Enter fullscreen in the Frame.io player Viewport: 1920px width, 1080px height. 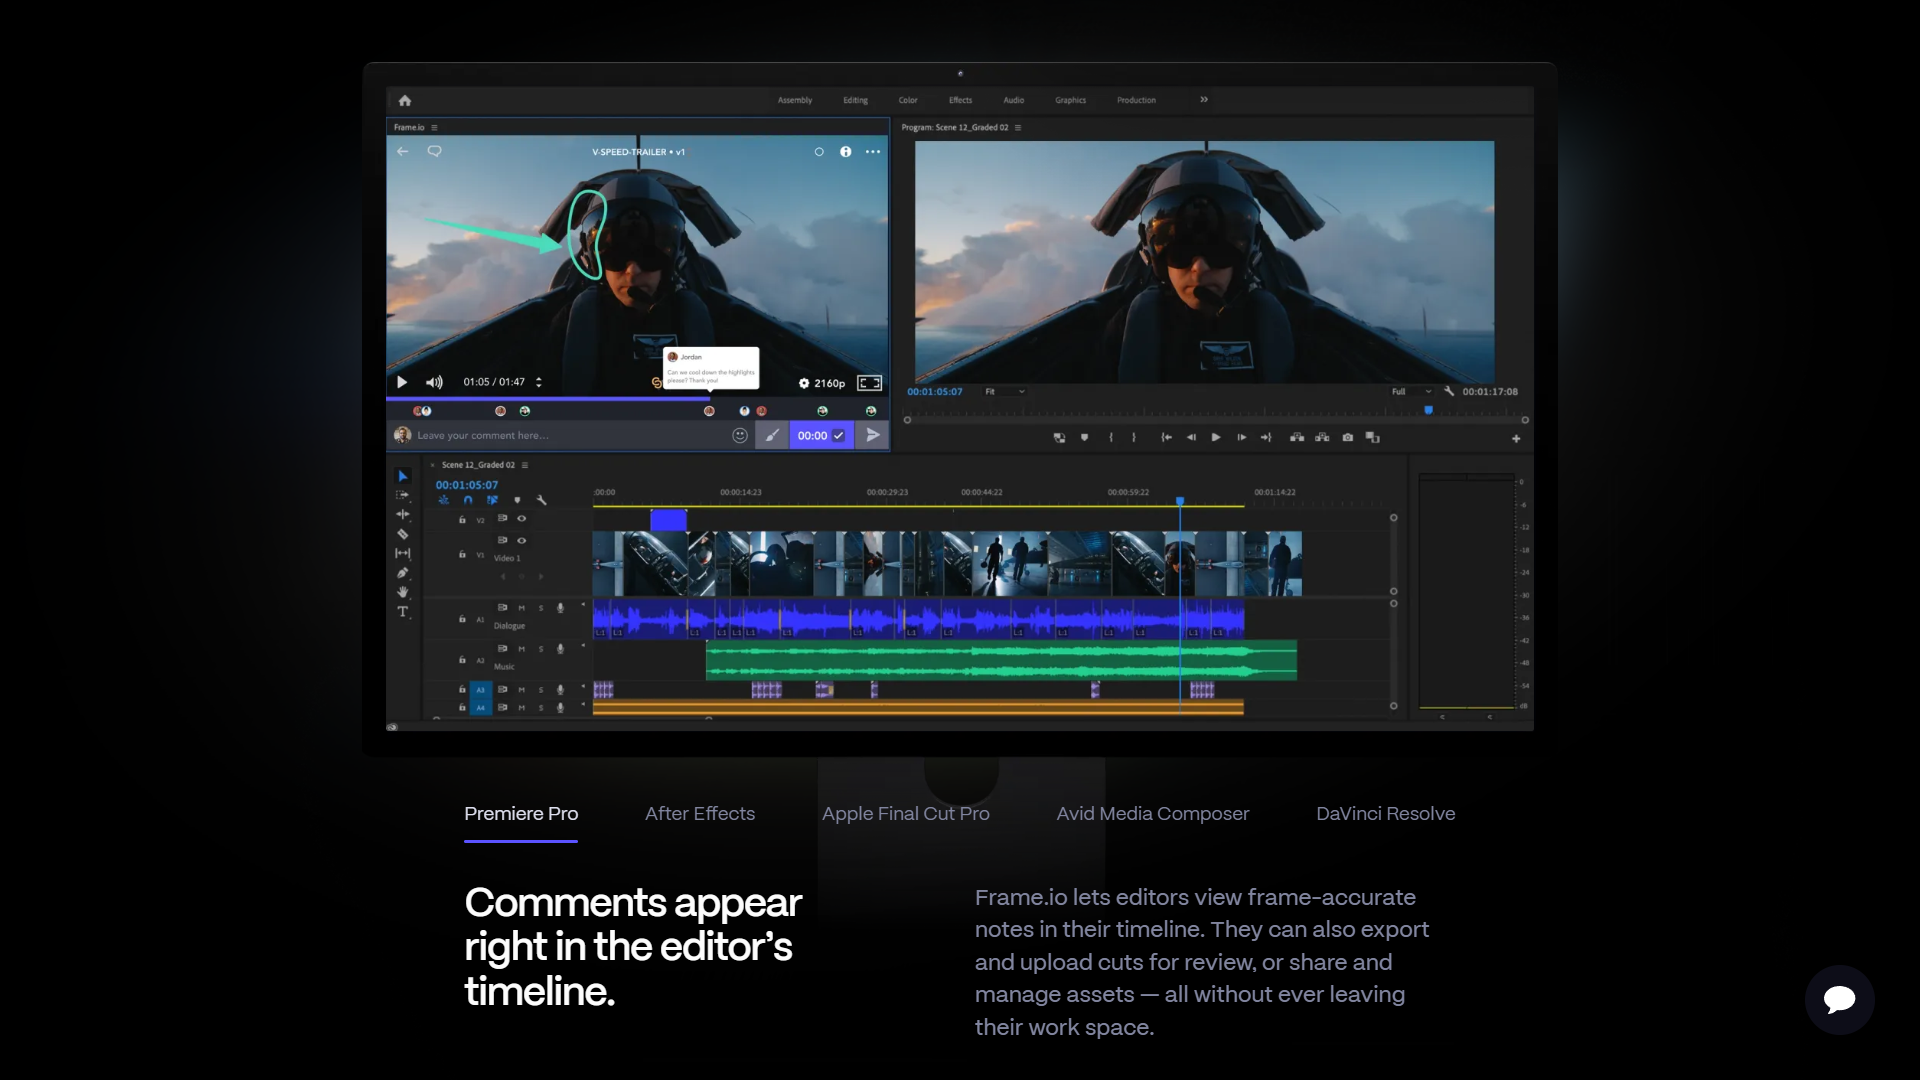(x=870, y=383)
